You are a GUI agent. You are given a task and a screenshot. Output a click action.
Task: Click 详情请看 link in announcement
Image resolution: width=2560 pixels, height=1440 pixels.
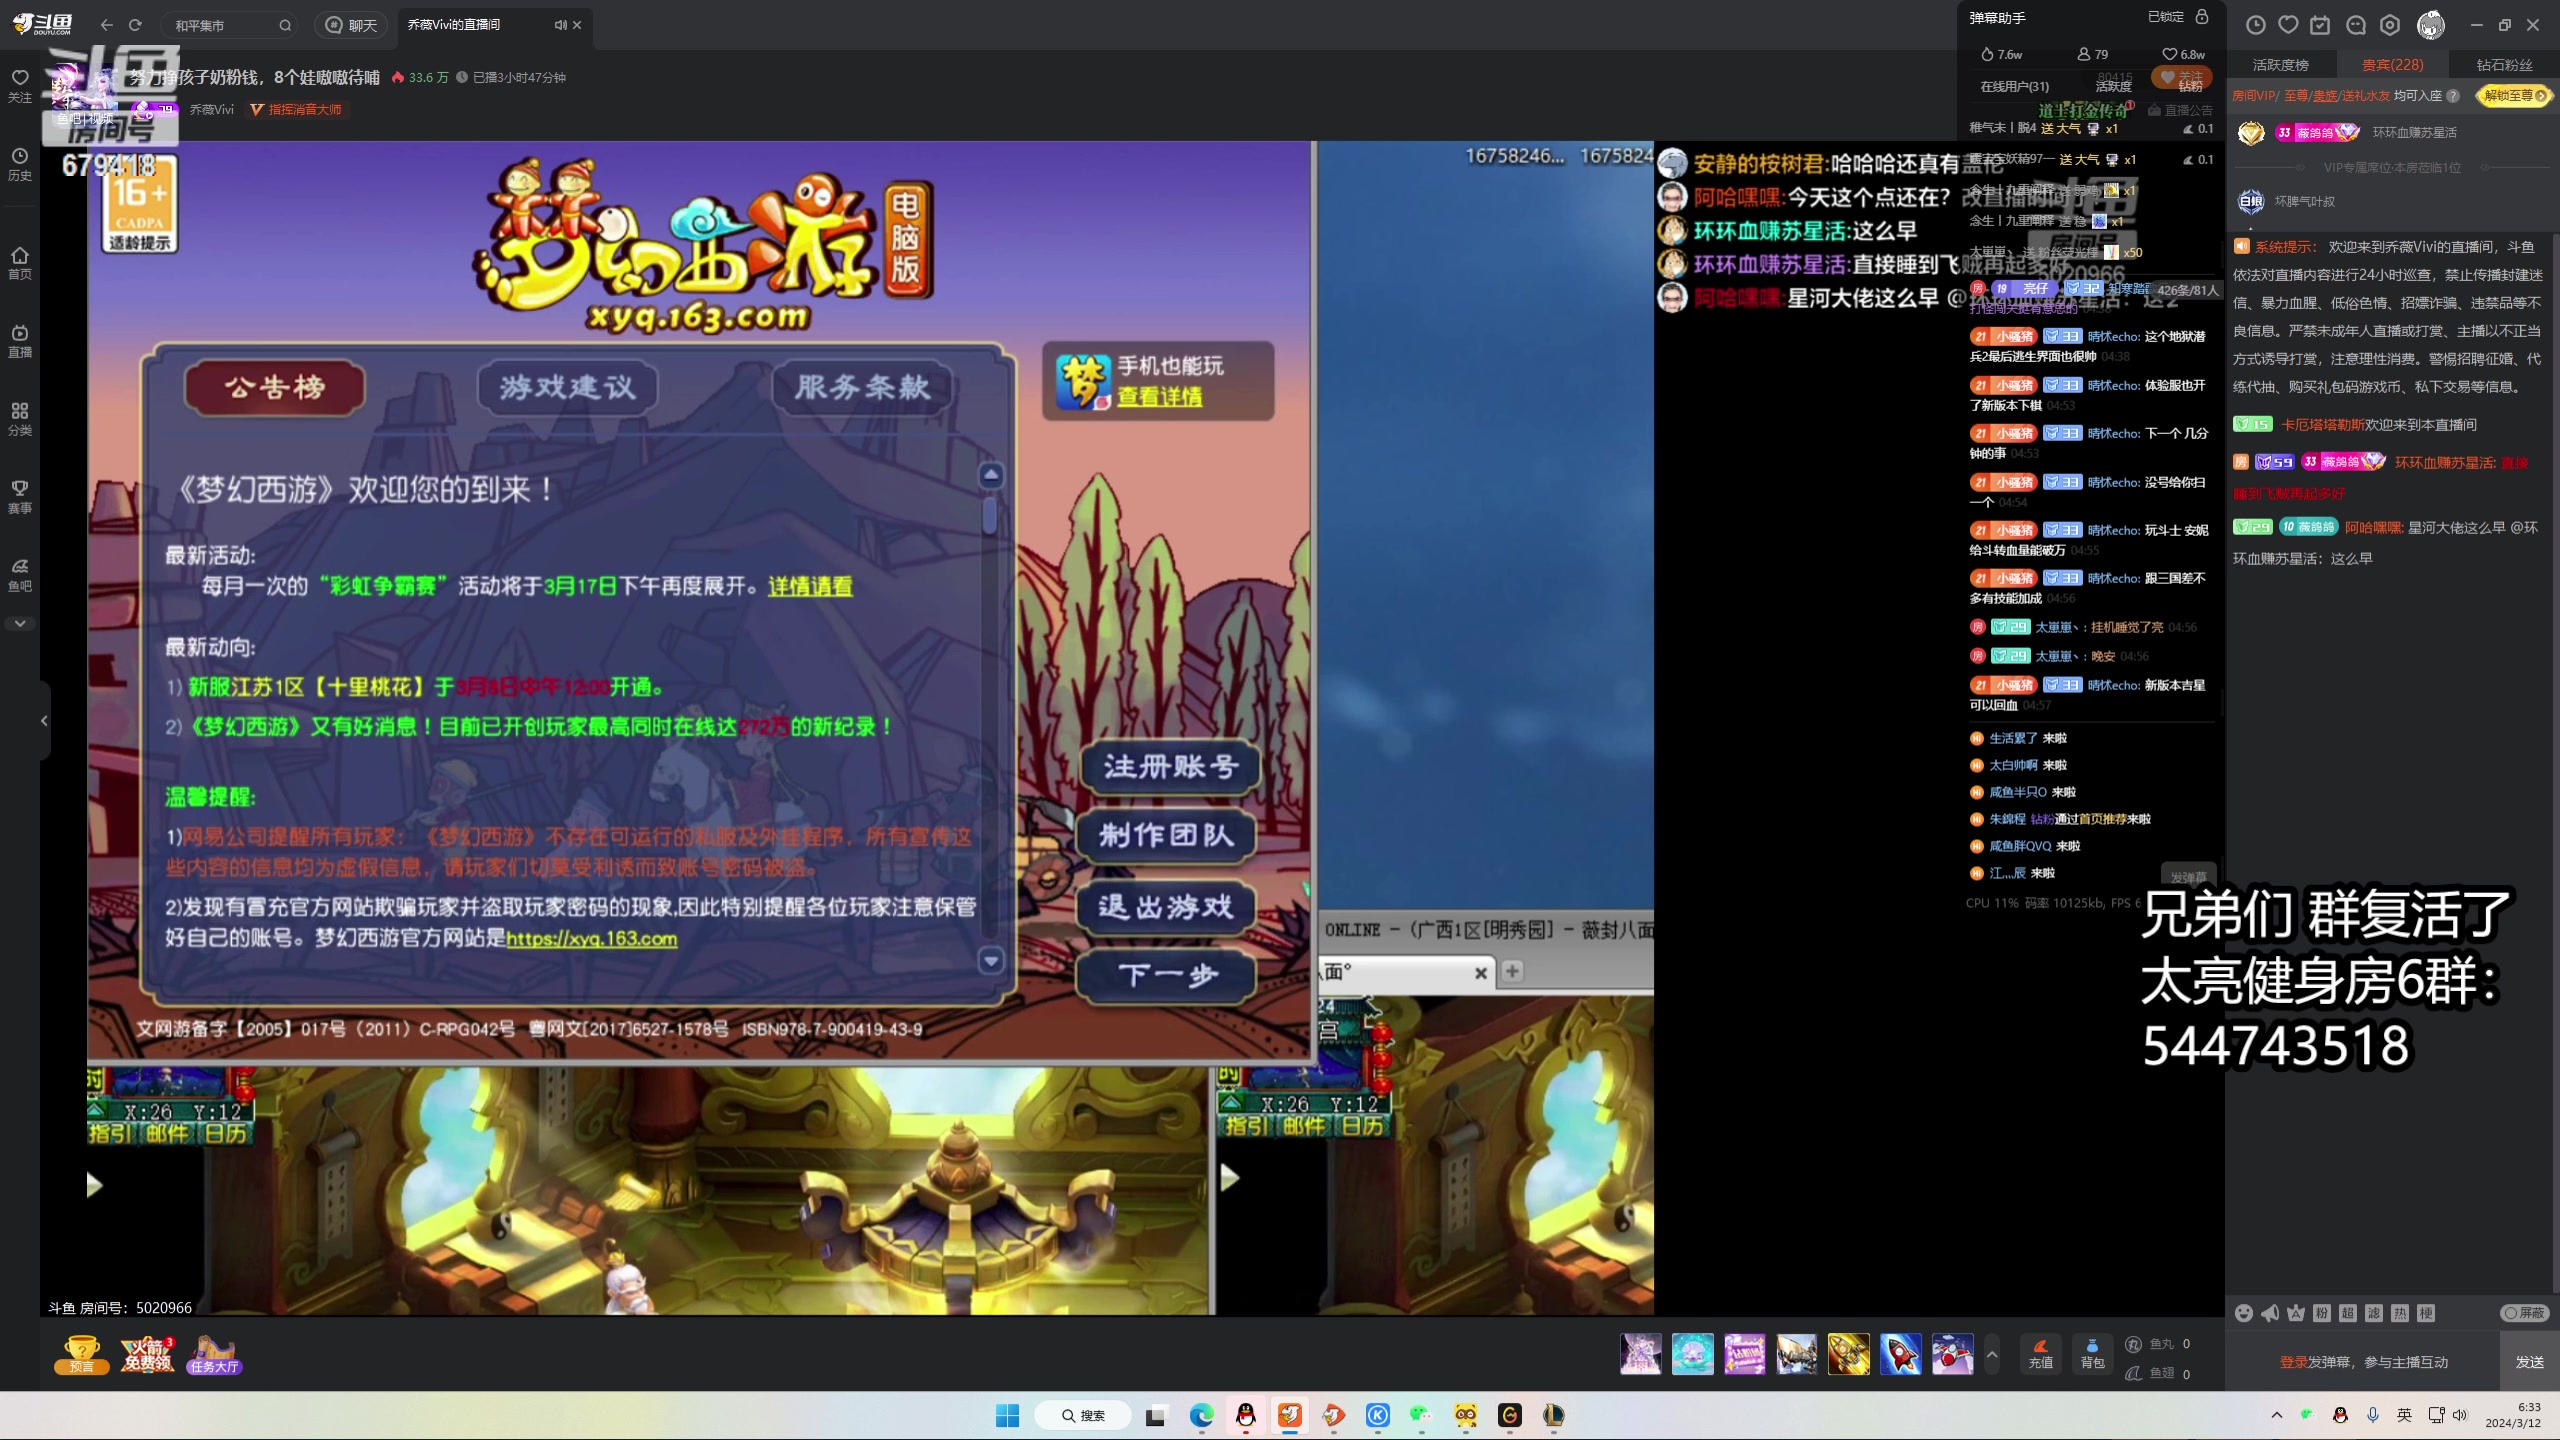(x=810, y=587)
